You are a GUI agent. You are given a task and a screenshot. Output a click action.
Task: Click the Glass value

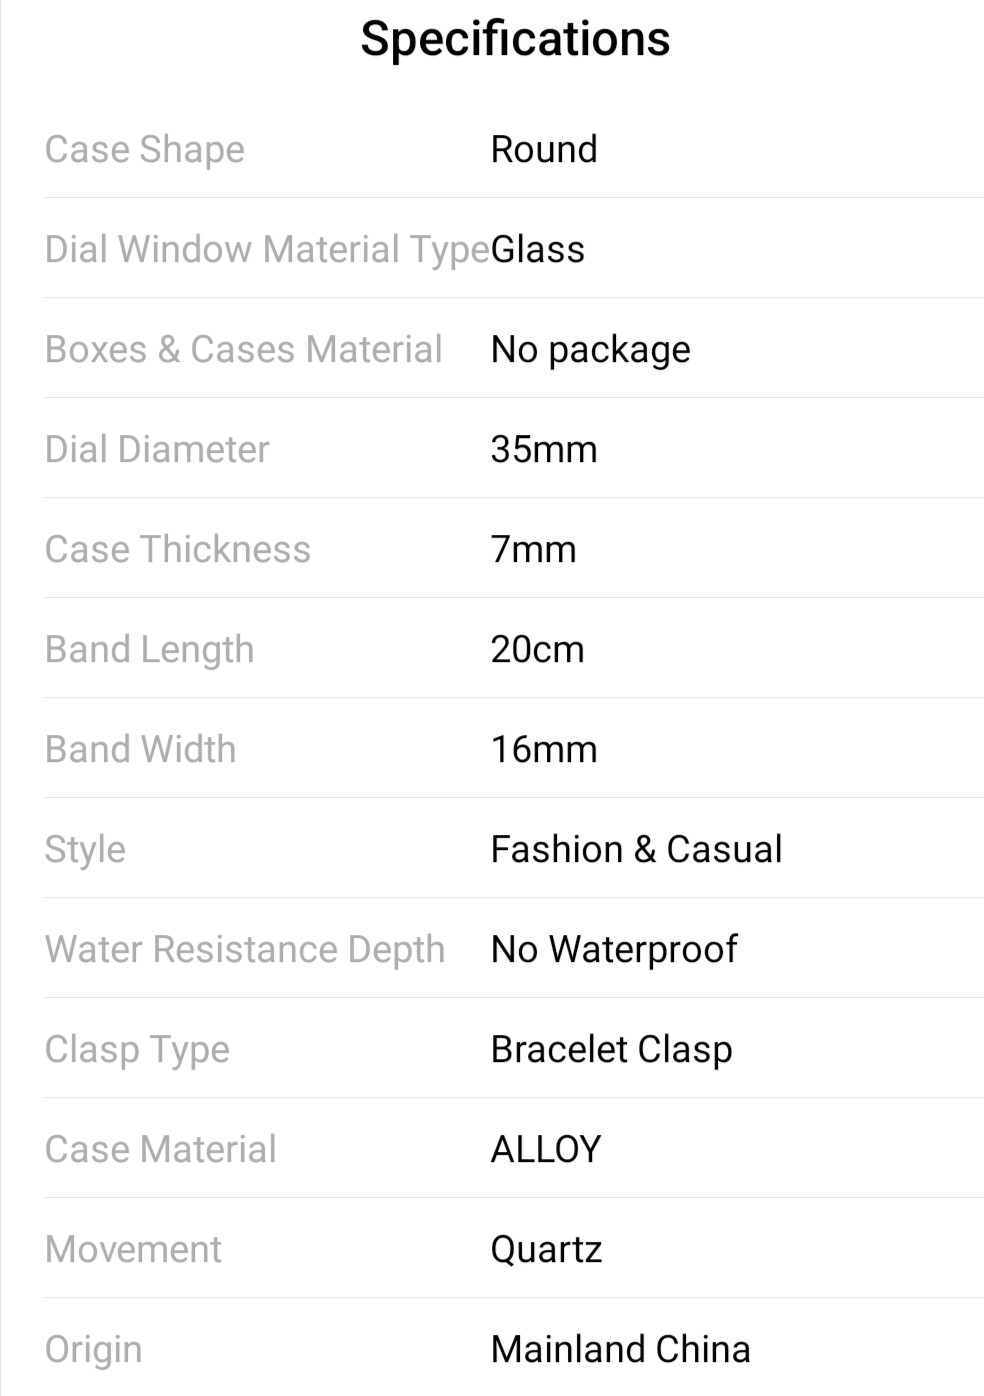click(538, 250)
